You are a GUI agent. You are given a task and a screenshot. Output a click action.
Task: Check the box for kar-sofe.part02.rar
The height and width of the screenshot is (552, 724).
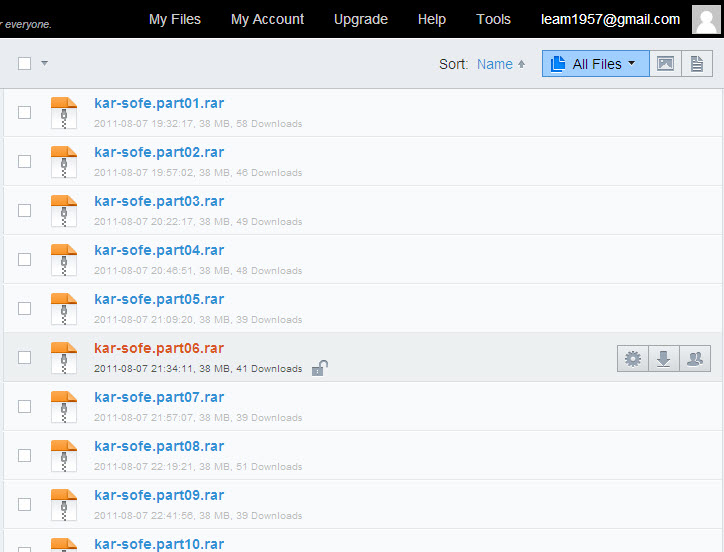tap(24, 161)
